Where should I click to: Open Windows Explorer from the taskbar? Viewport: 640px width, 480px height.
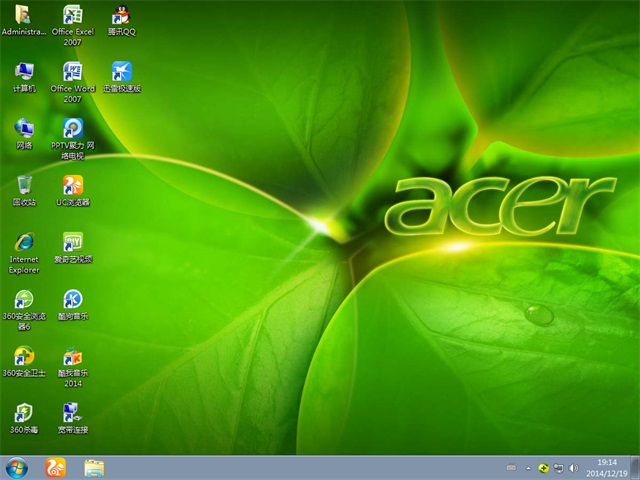tap(94, 467)
